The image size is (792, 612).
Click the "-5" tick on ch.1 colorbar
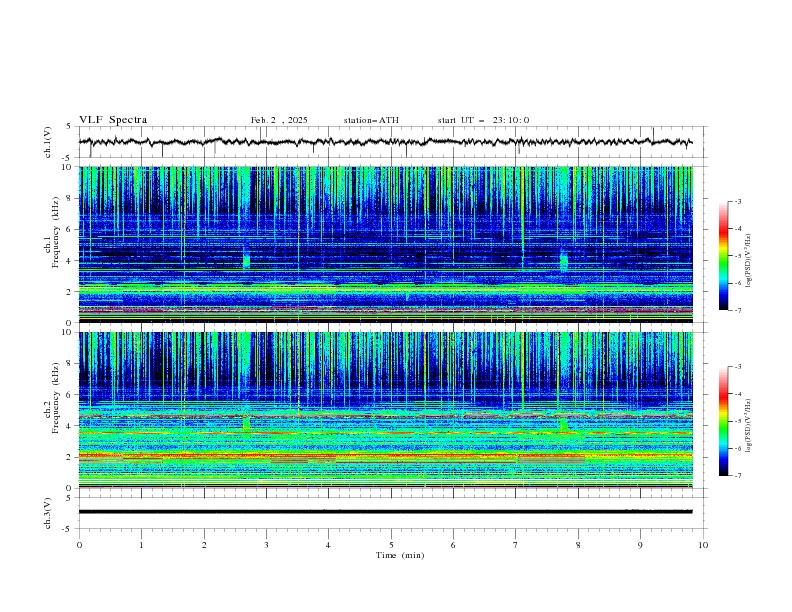click(x=738, y=256)
